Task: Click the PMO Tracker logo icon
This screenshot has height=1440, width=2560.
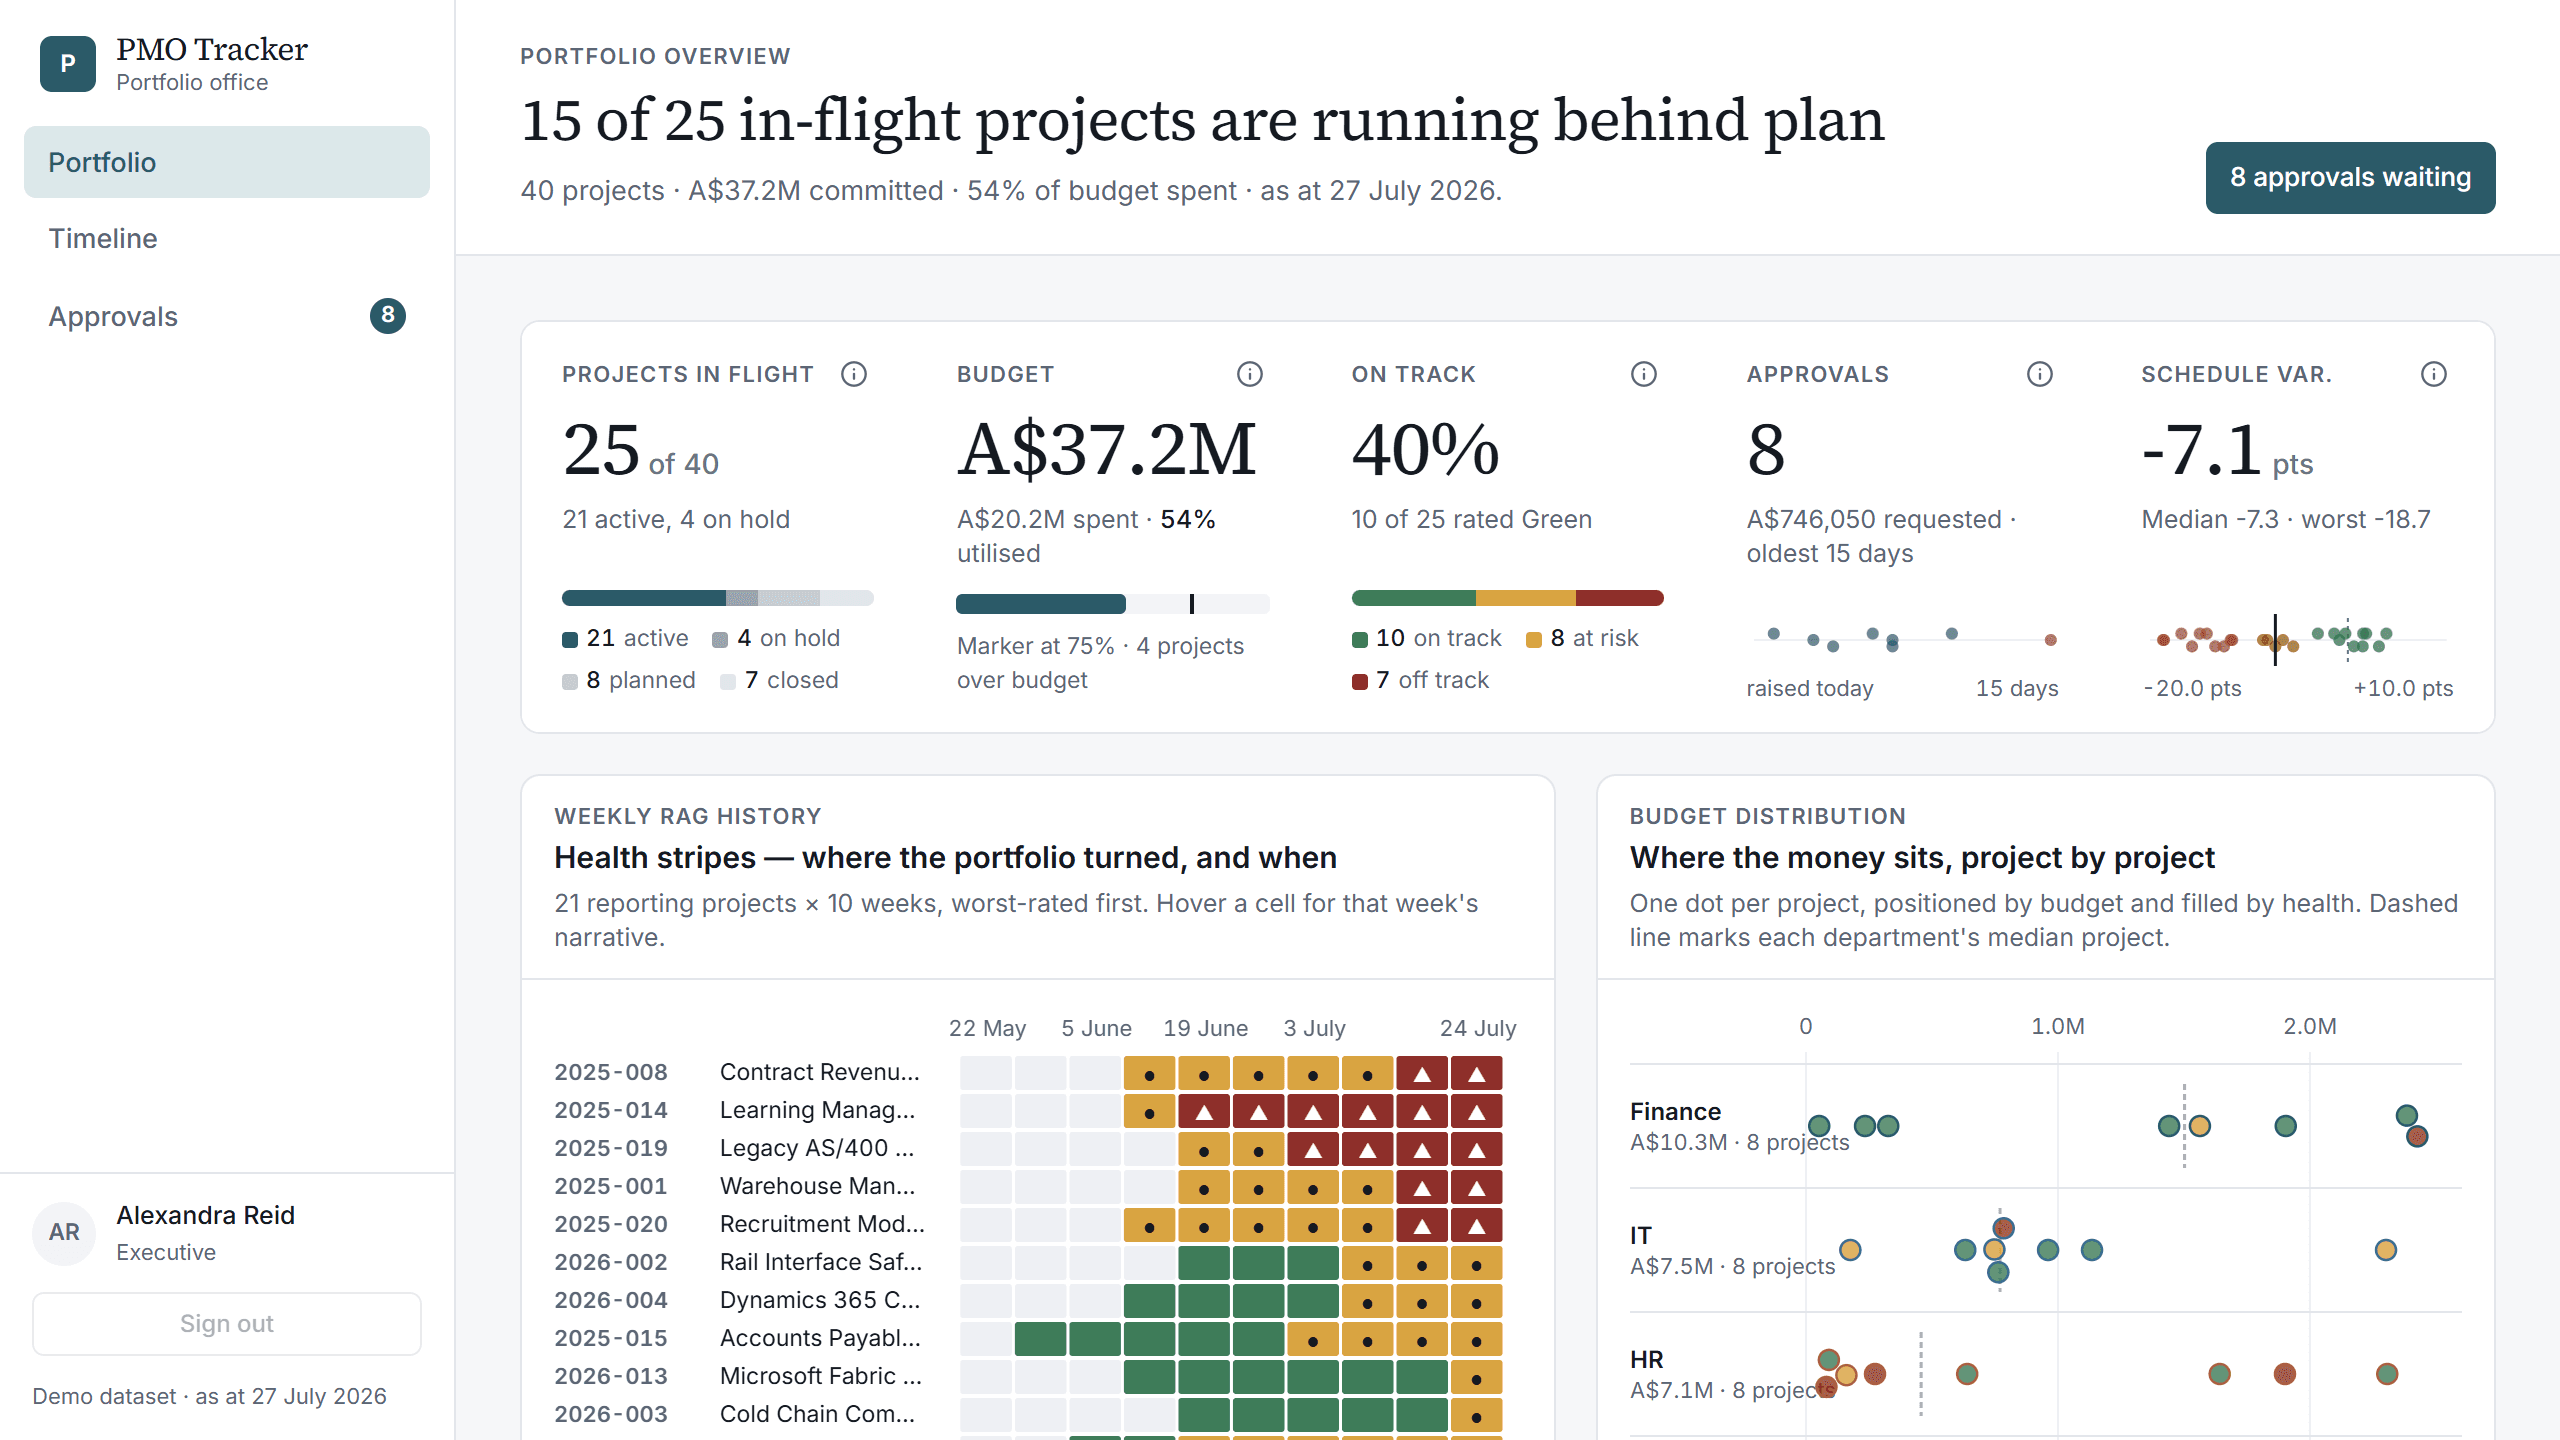Action: [68, 64]
